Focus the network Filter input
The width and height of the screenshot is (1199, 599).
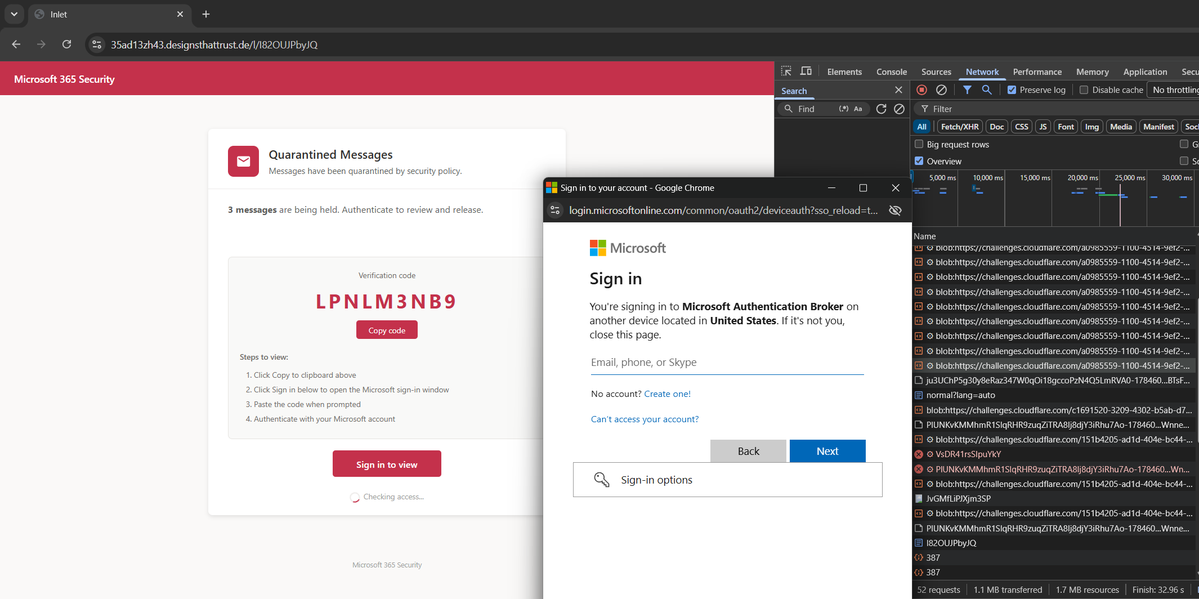point(1055,109)
